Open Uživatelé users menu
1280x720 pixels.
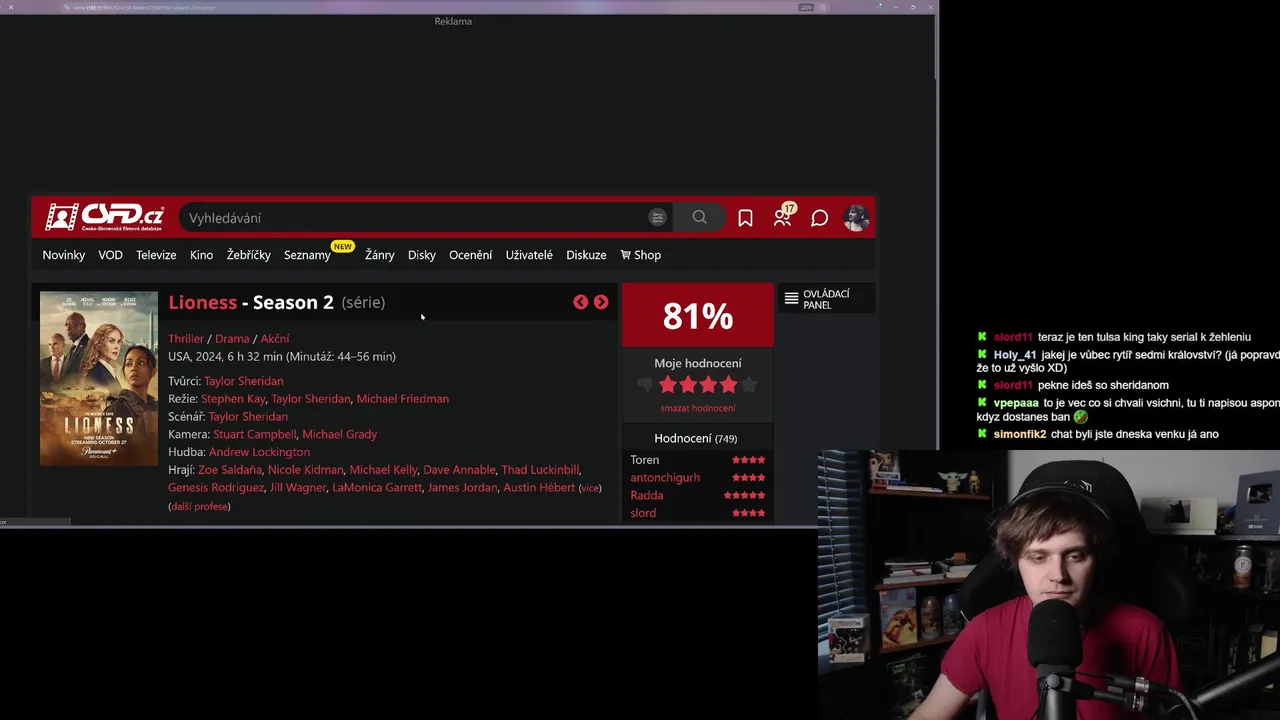[529, 255]
